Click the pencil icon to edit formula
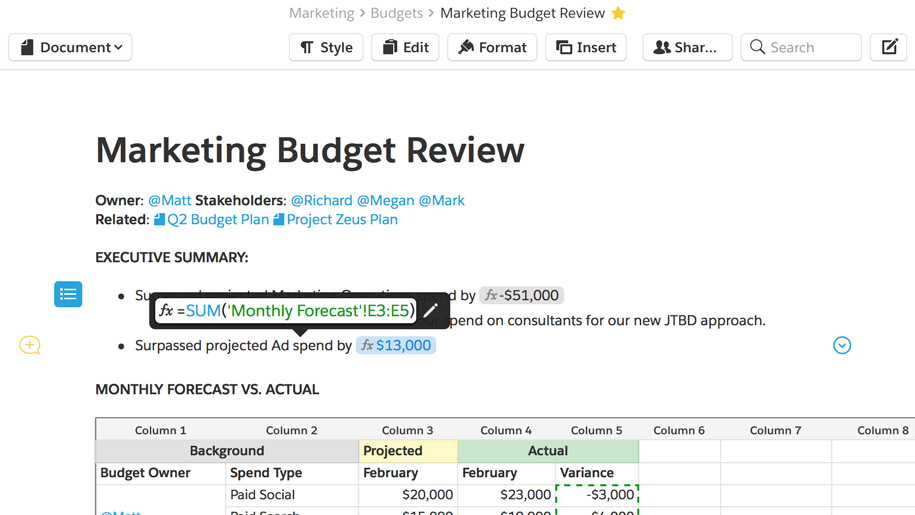 [431, 311]
